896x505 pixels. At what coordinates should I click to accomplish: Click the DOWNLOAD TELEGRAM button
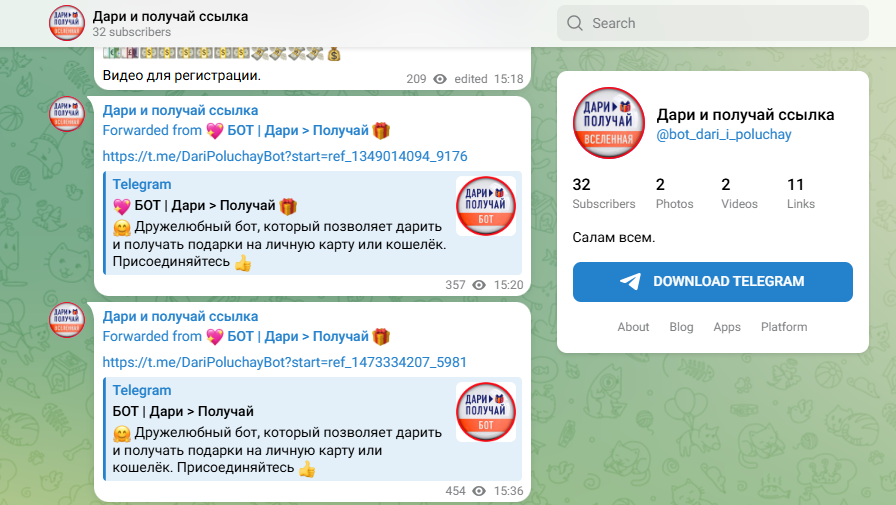(713, 282)
